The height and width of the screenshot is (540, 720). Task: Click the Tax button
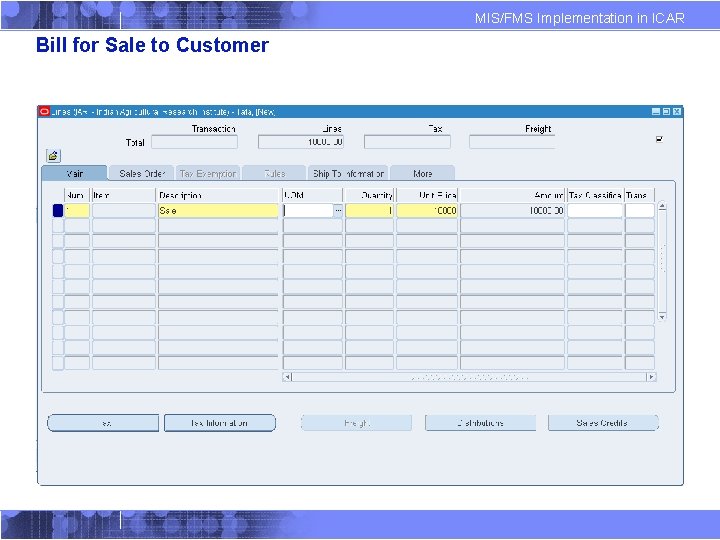103,423
